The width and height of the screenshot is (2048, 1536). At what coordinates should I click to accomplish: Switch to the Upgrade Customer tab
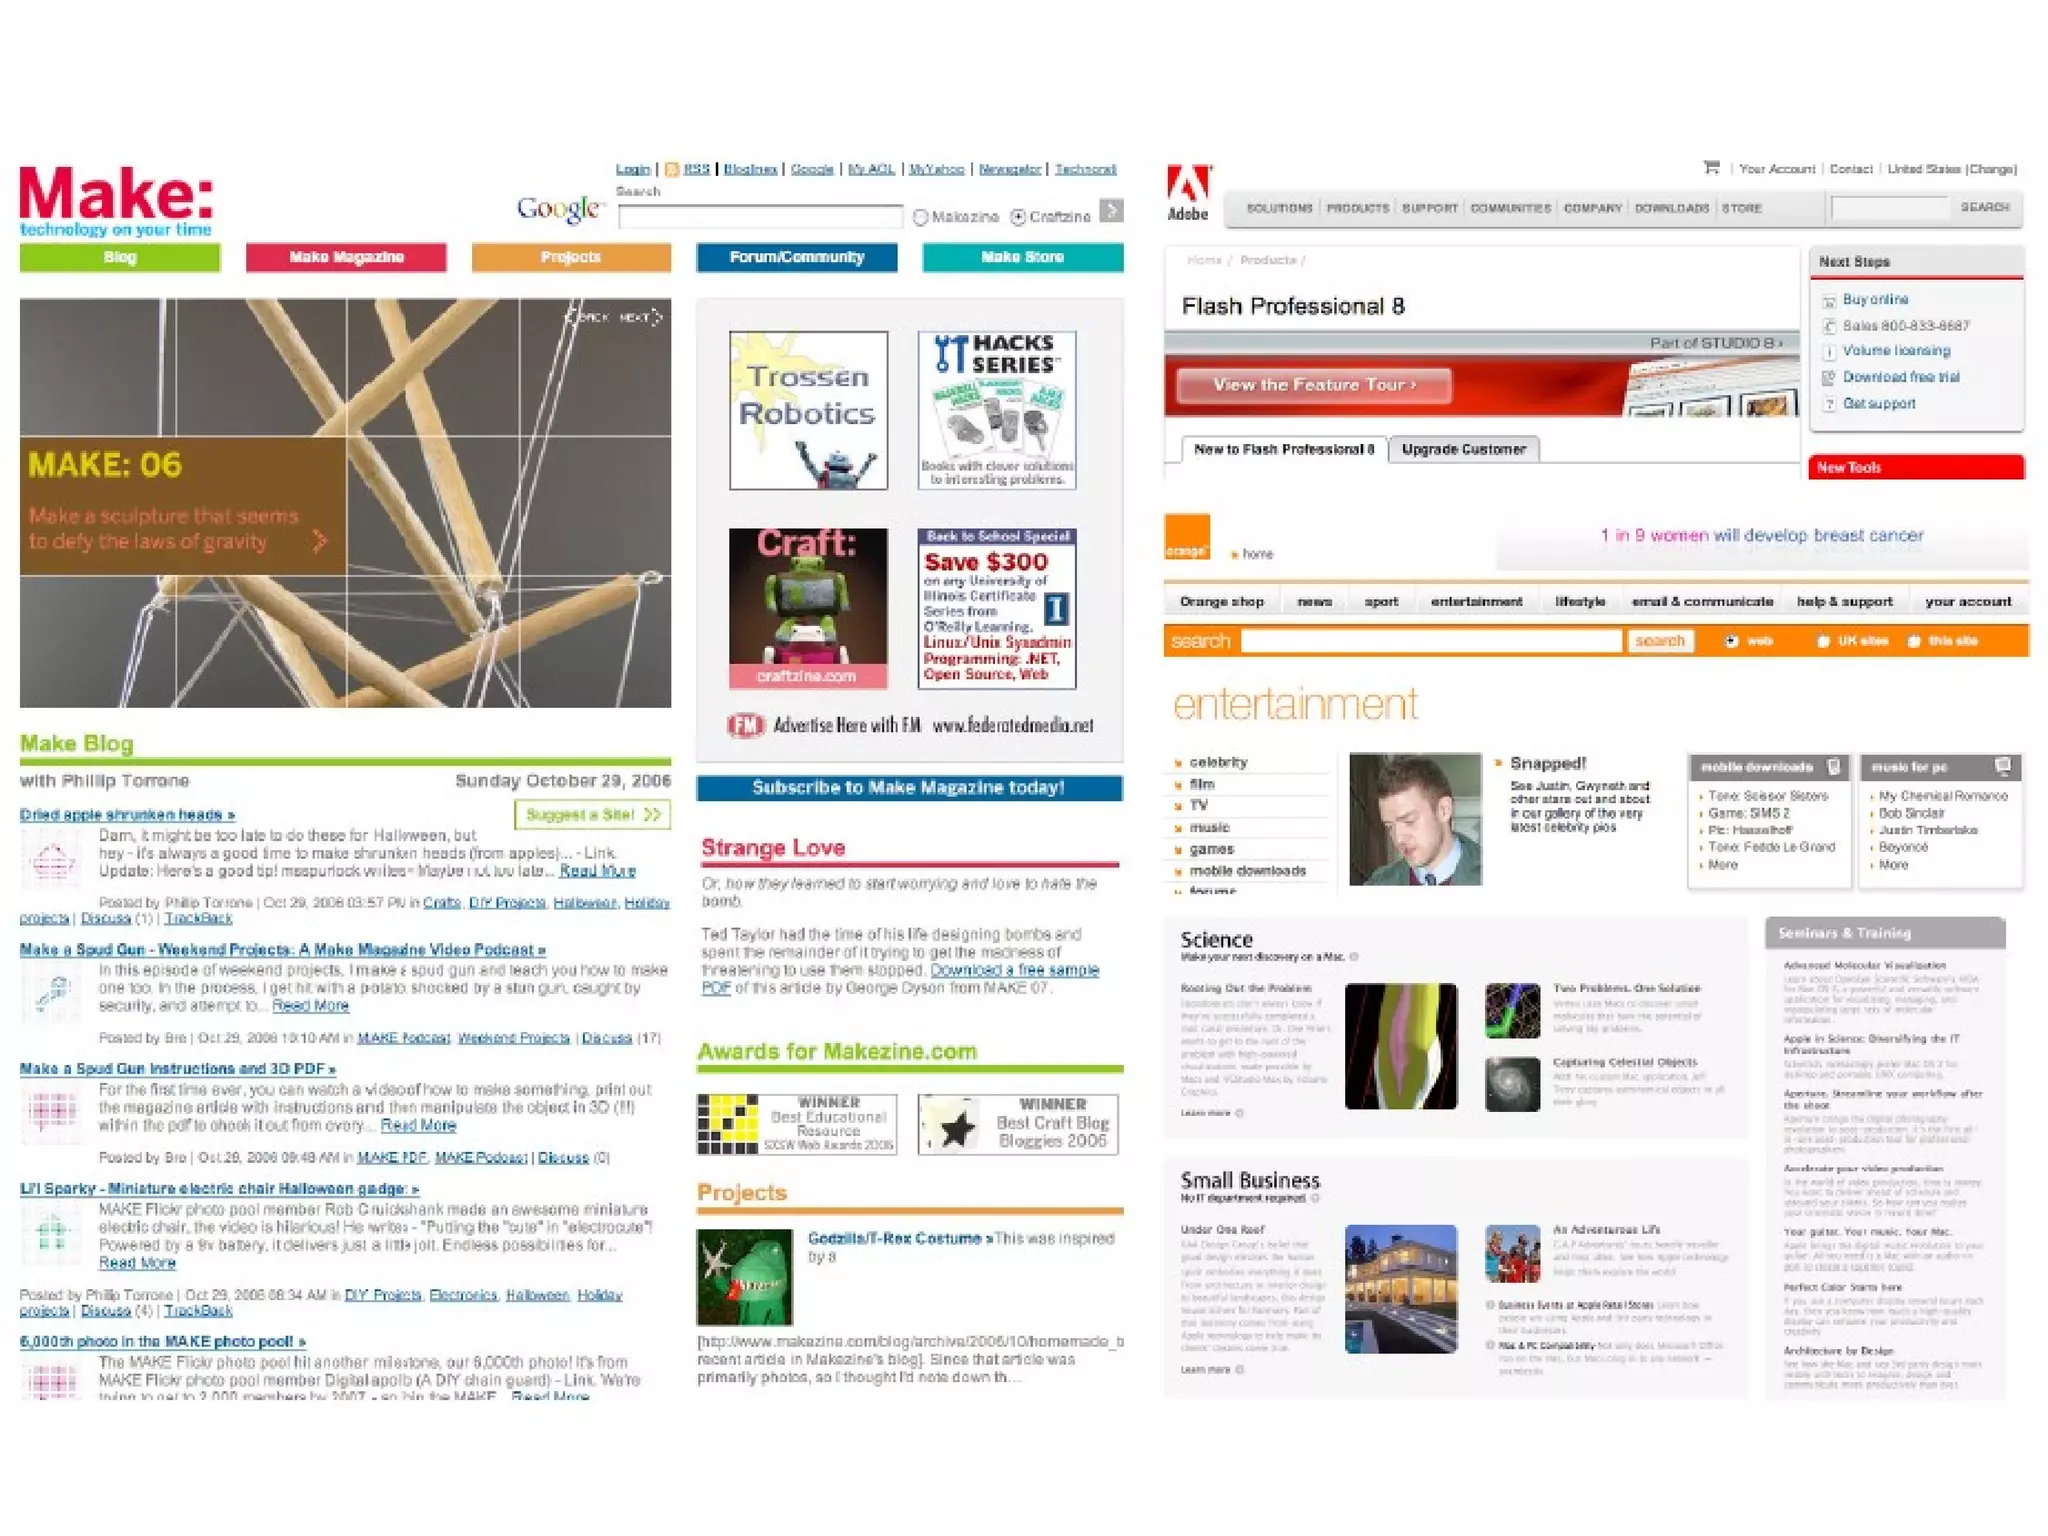(1463, 450)
